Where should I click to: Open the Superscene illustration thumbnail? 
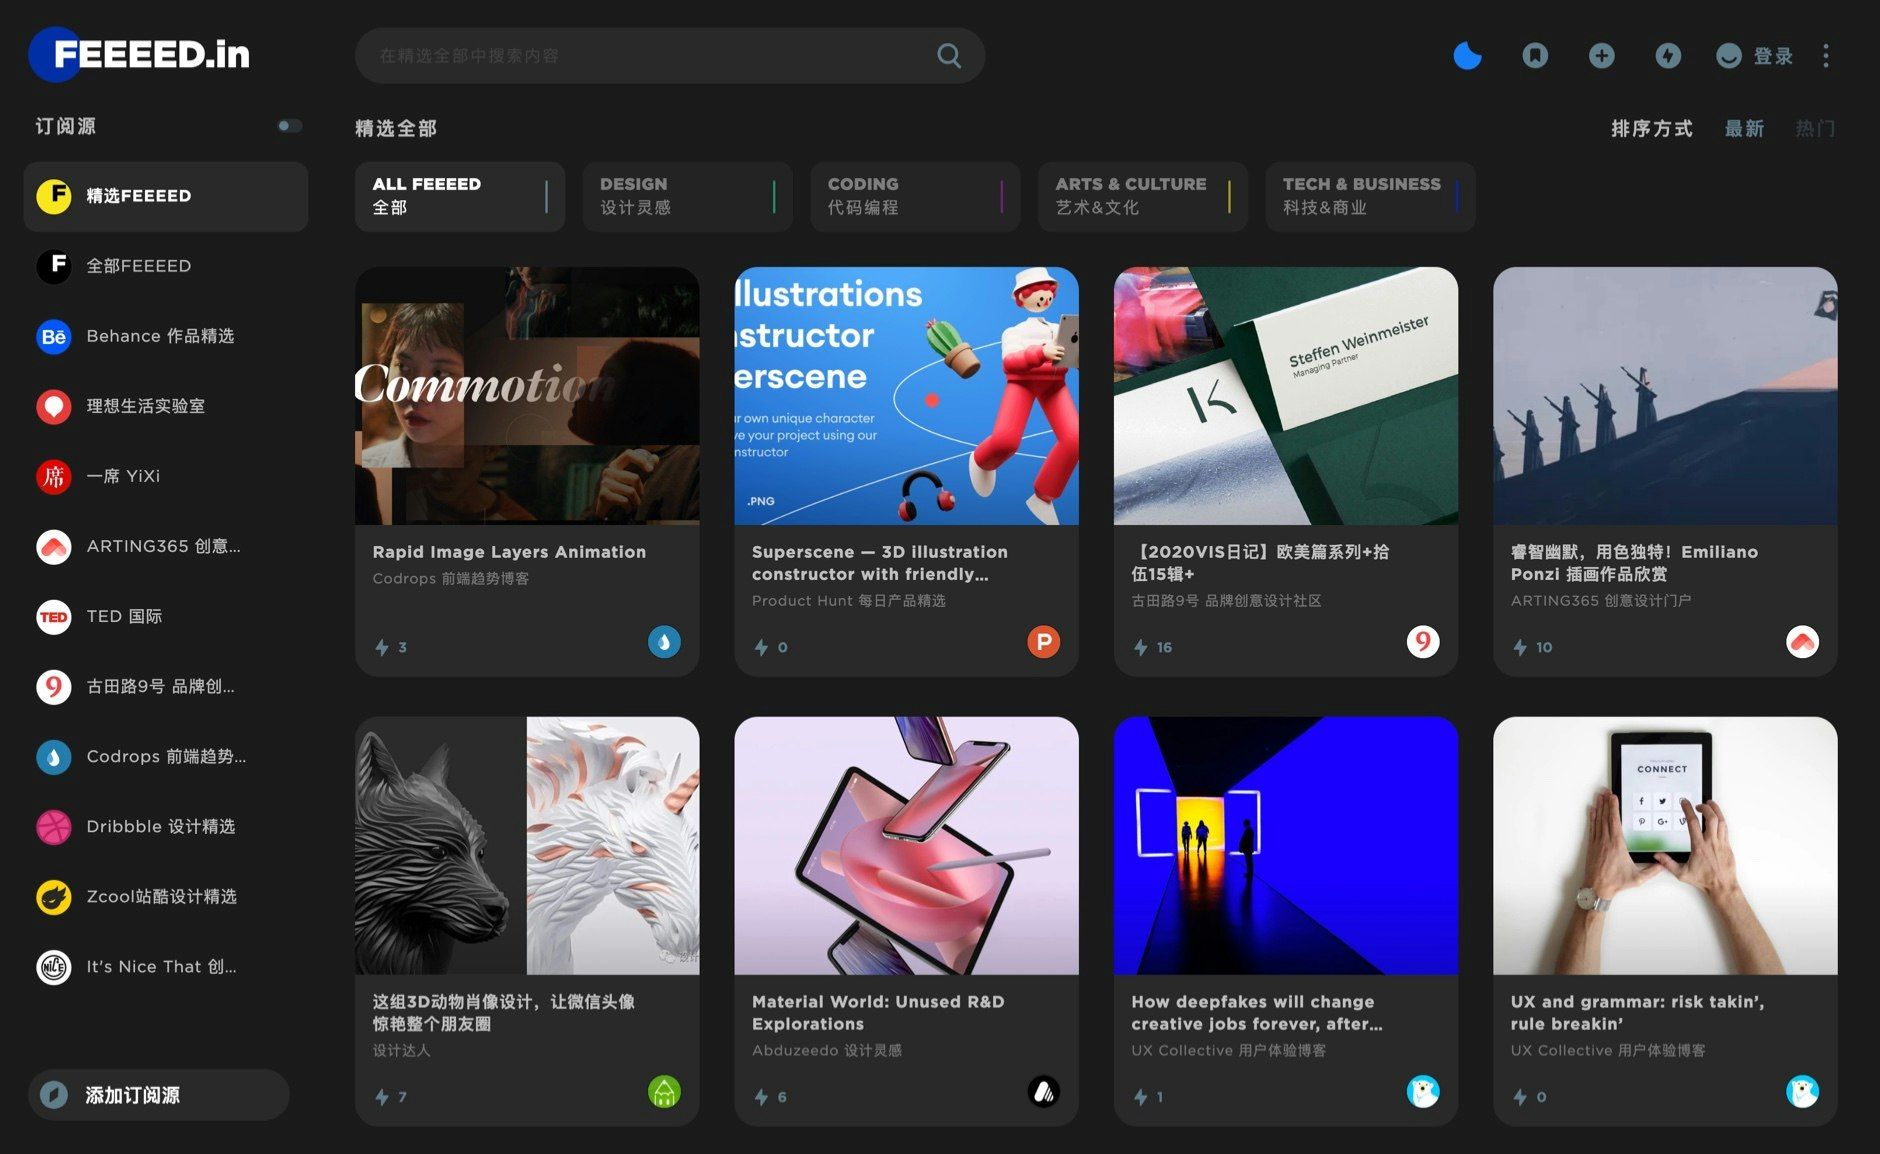(906, 396)
